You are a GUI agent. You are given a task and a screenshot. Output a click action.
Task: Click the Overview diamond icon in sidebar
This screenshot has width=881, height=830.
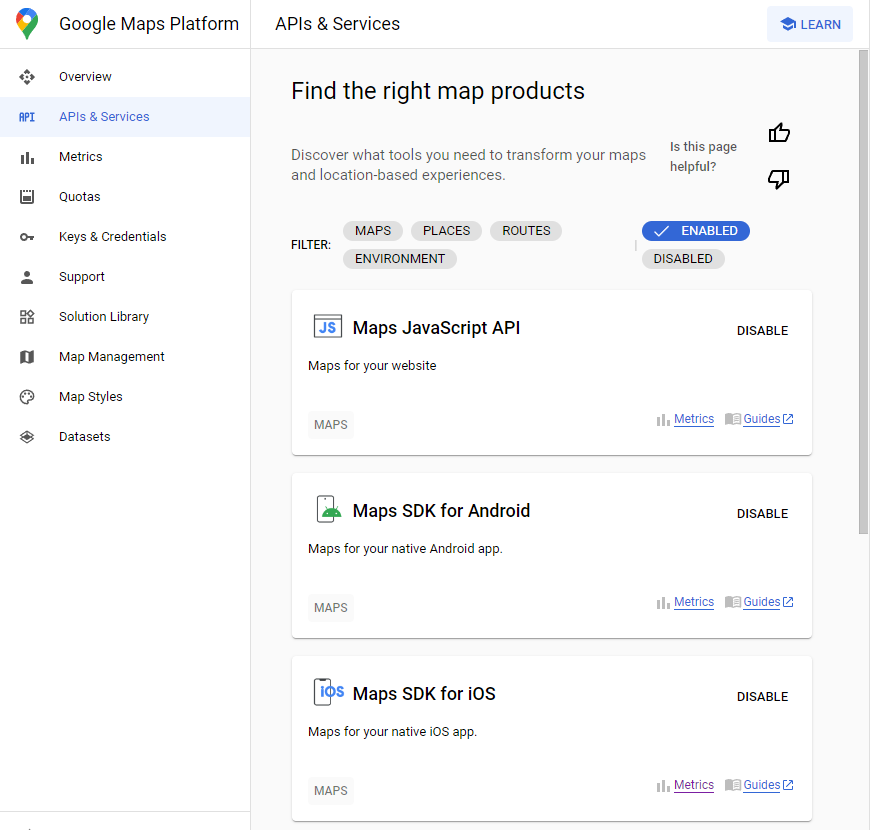[x=27, y=77]
